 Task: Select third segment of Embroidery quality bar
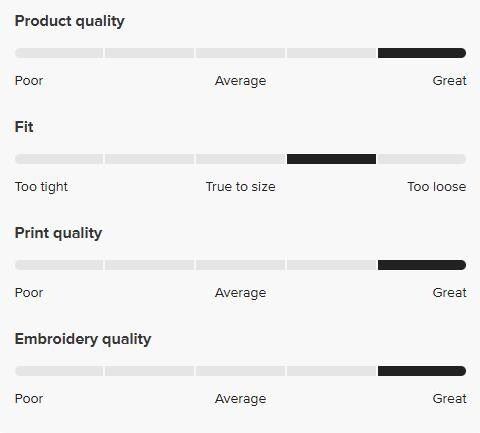click(240, 371)
